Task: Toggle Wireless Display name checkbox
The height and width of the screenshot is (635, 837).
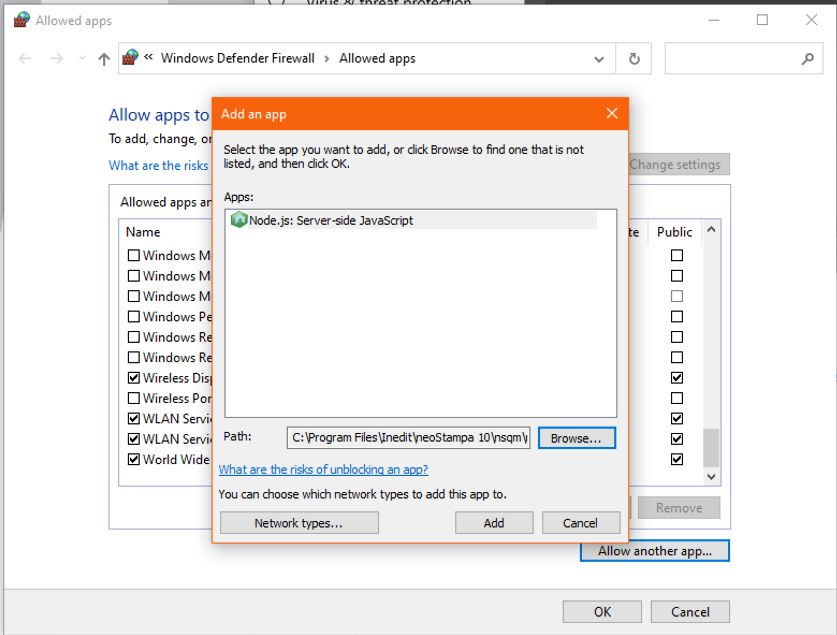Action: point(134,378)
